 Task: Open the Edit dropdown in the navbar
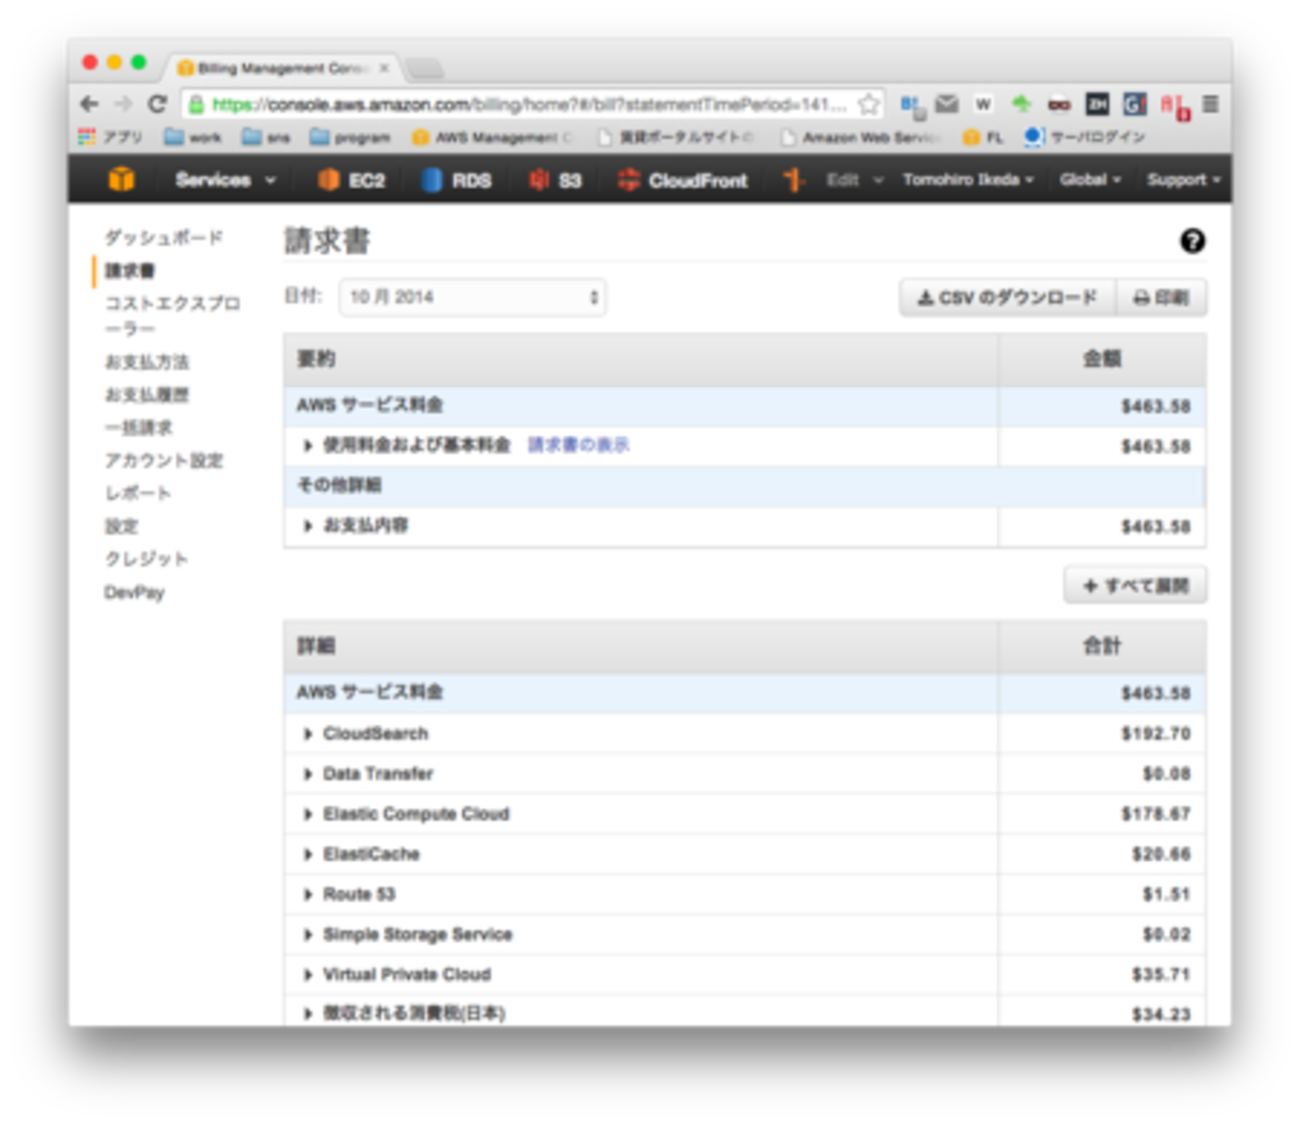(855, 180)
